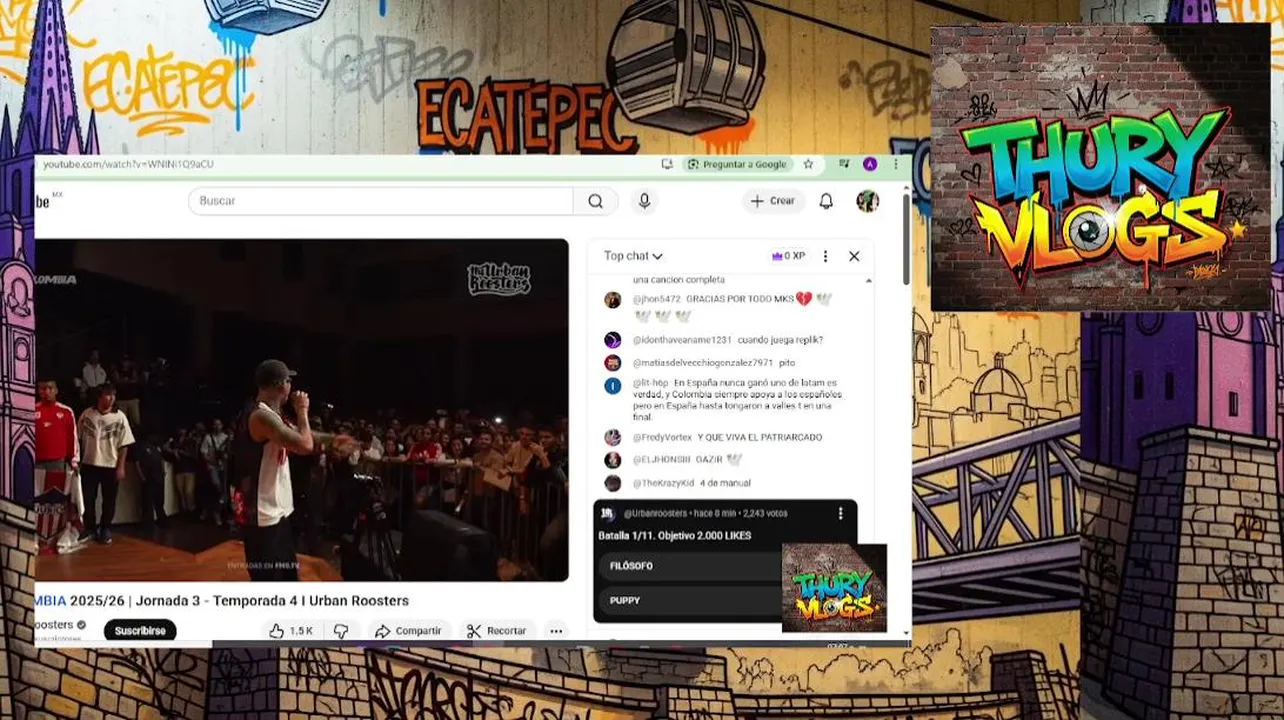Open the live chat three-dot options
This screenshot has width=1284, height=720.
(x=825, y=256)
